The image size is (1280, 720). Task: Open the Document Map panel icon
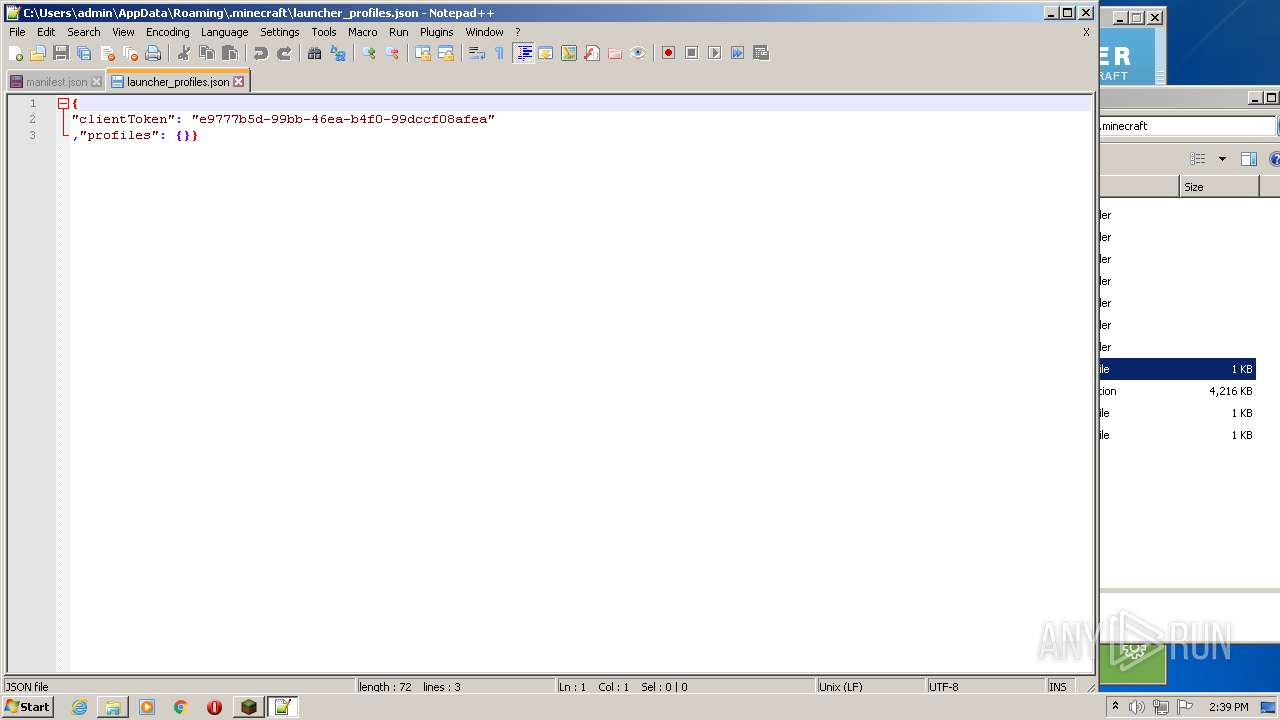click(x=569, y=53)
